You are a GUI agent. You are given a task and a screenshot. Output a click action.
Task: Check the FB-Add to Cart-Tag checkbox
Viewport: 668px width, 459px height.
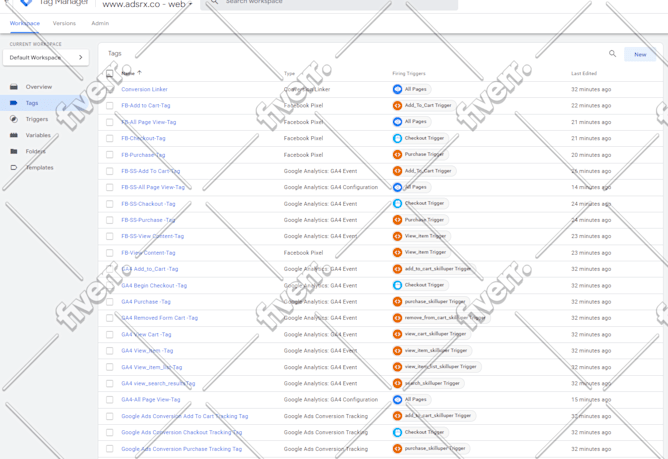[x=109, y=105]
